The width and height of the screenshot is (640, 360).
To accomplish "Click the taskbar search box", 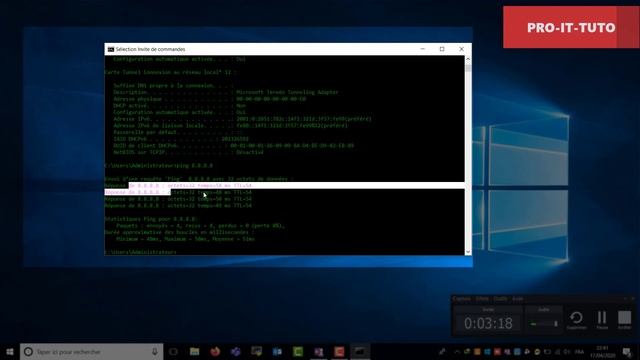I will (91, 351).
